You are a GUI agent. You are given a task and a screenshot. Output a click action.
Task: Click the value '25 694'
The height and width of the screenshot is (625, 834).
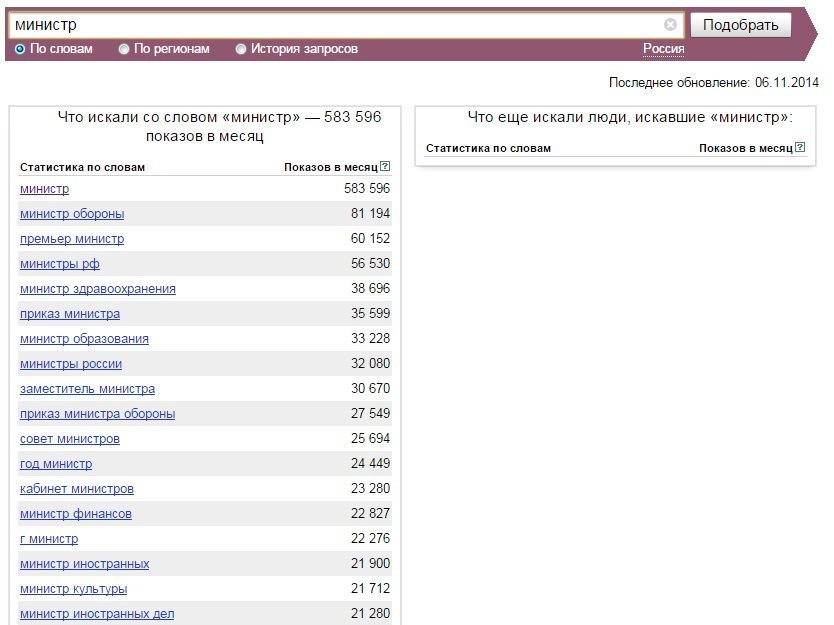370,438
